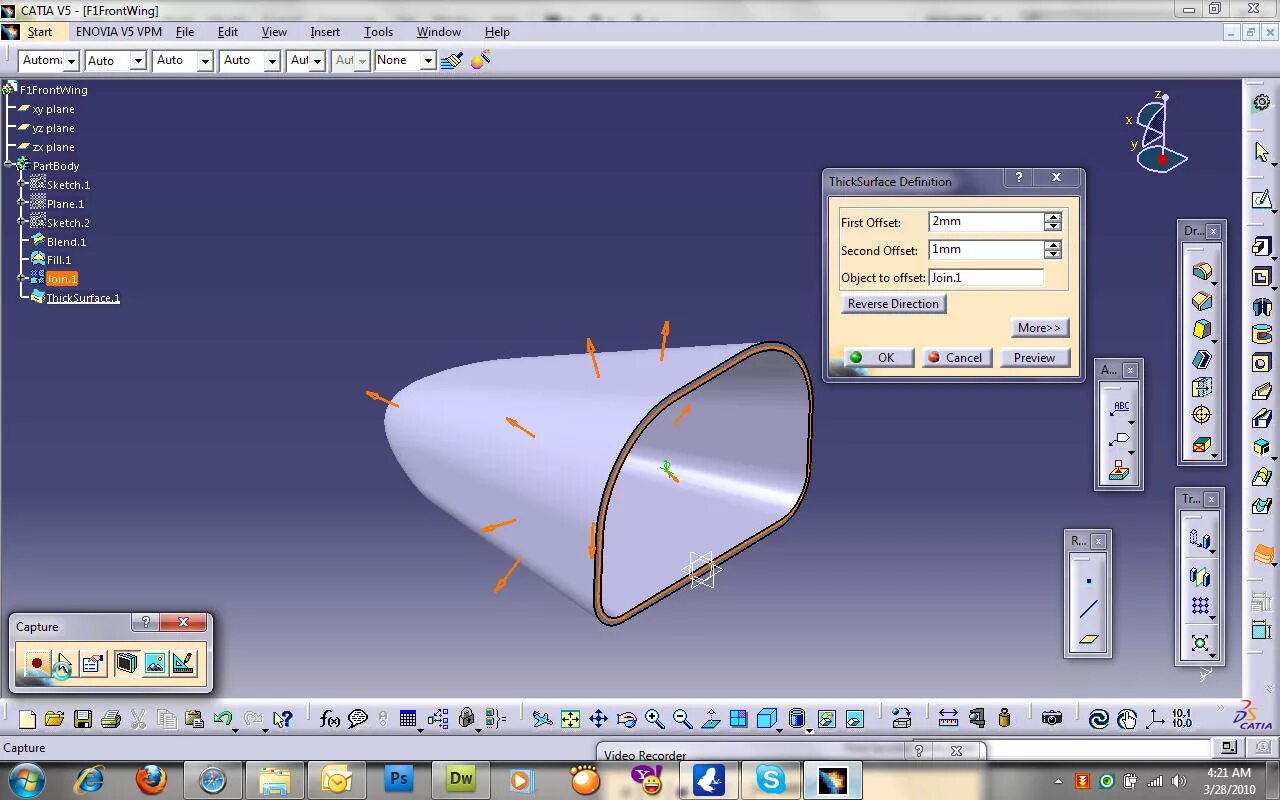Click the Shell icon in Dress-Up toolbar
The image size is (1280, 800).
tap(1201, 359)
